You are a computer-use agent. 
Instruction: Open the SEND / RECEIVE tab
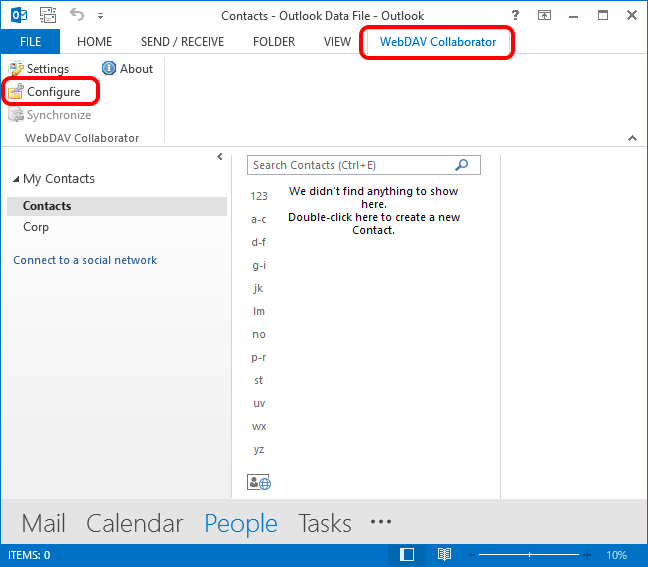pyautogui.click(x=182, y=42)
